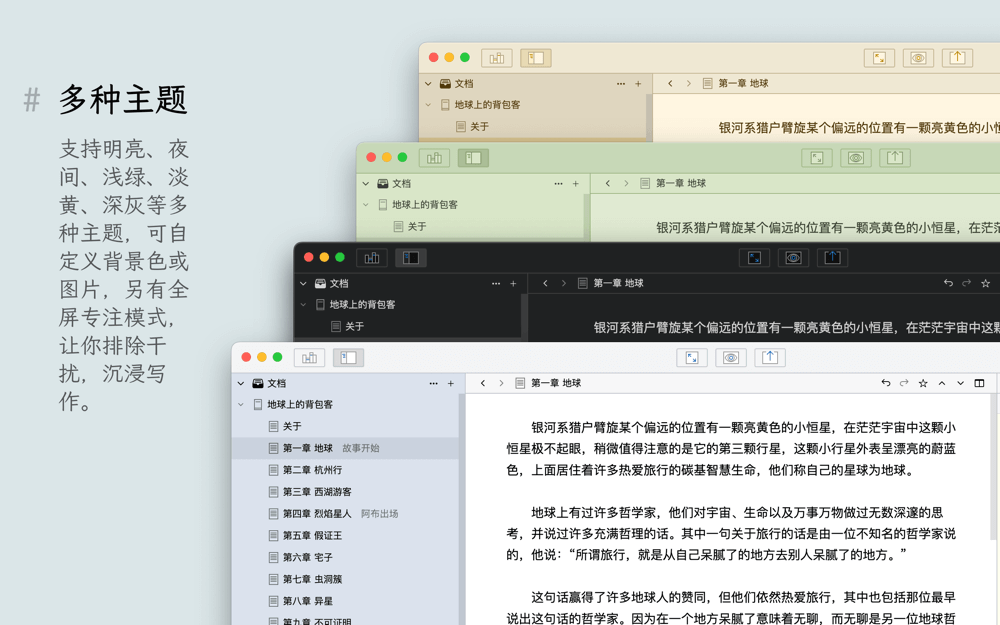
Task: Open more options ellipsis in dark window sidebar
Action: click(496, 283)
